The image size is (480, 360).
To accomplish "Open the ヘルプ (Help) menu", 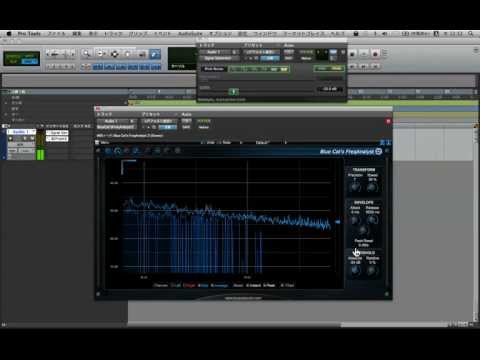I will click(337, 34).
